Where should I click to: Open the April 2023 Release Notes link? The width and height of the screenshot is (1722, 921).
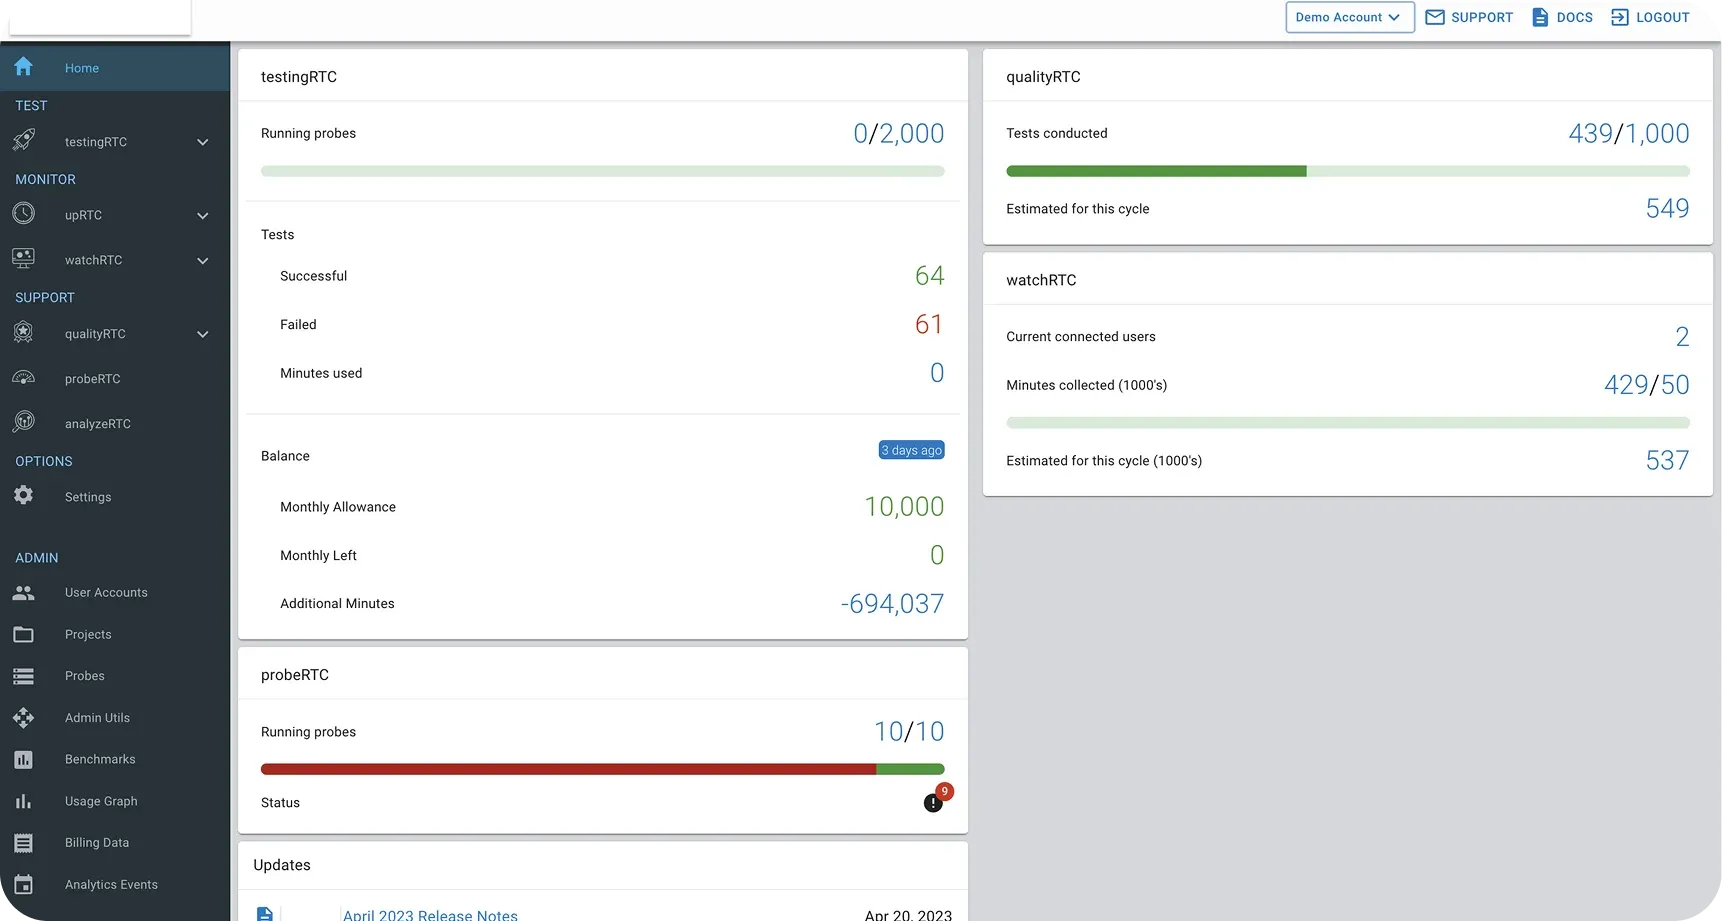tap(430, 914)
